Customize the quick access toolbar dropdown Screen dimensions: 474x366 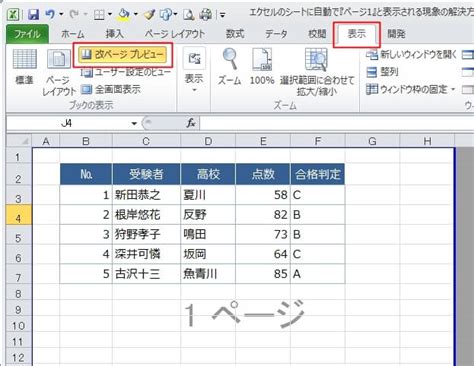pos(222,15)
